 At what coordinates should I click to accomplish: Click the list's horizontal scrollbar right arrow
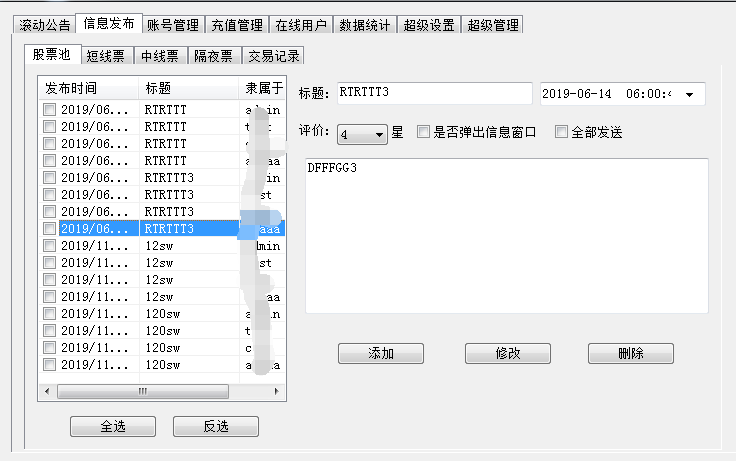pos(276,391)
